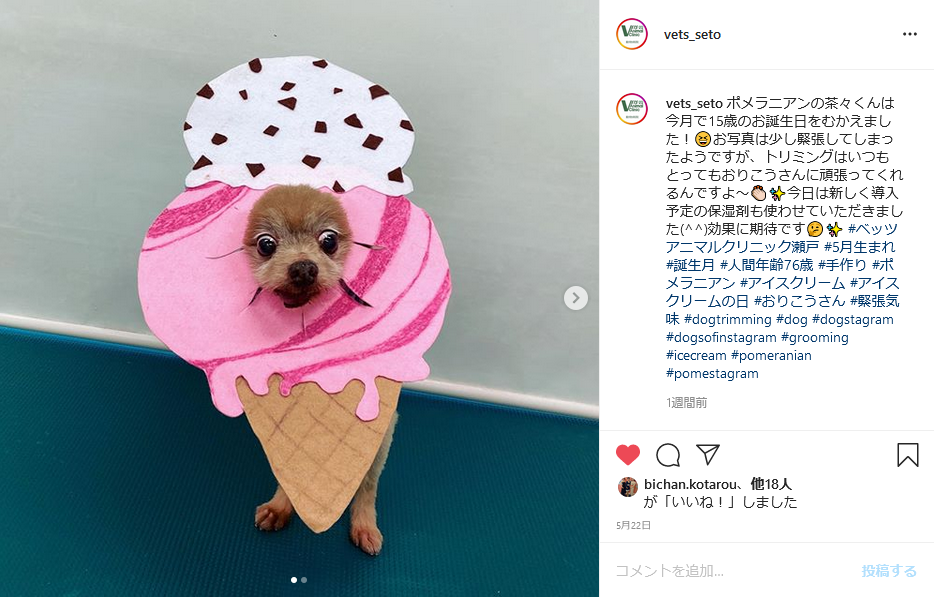Open bichan.kotarou liker avatar
This screenshot has width=934, height=597.
click(627, 487)
